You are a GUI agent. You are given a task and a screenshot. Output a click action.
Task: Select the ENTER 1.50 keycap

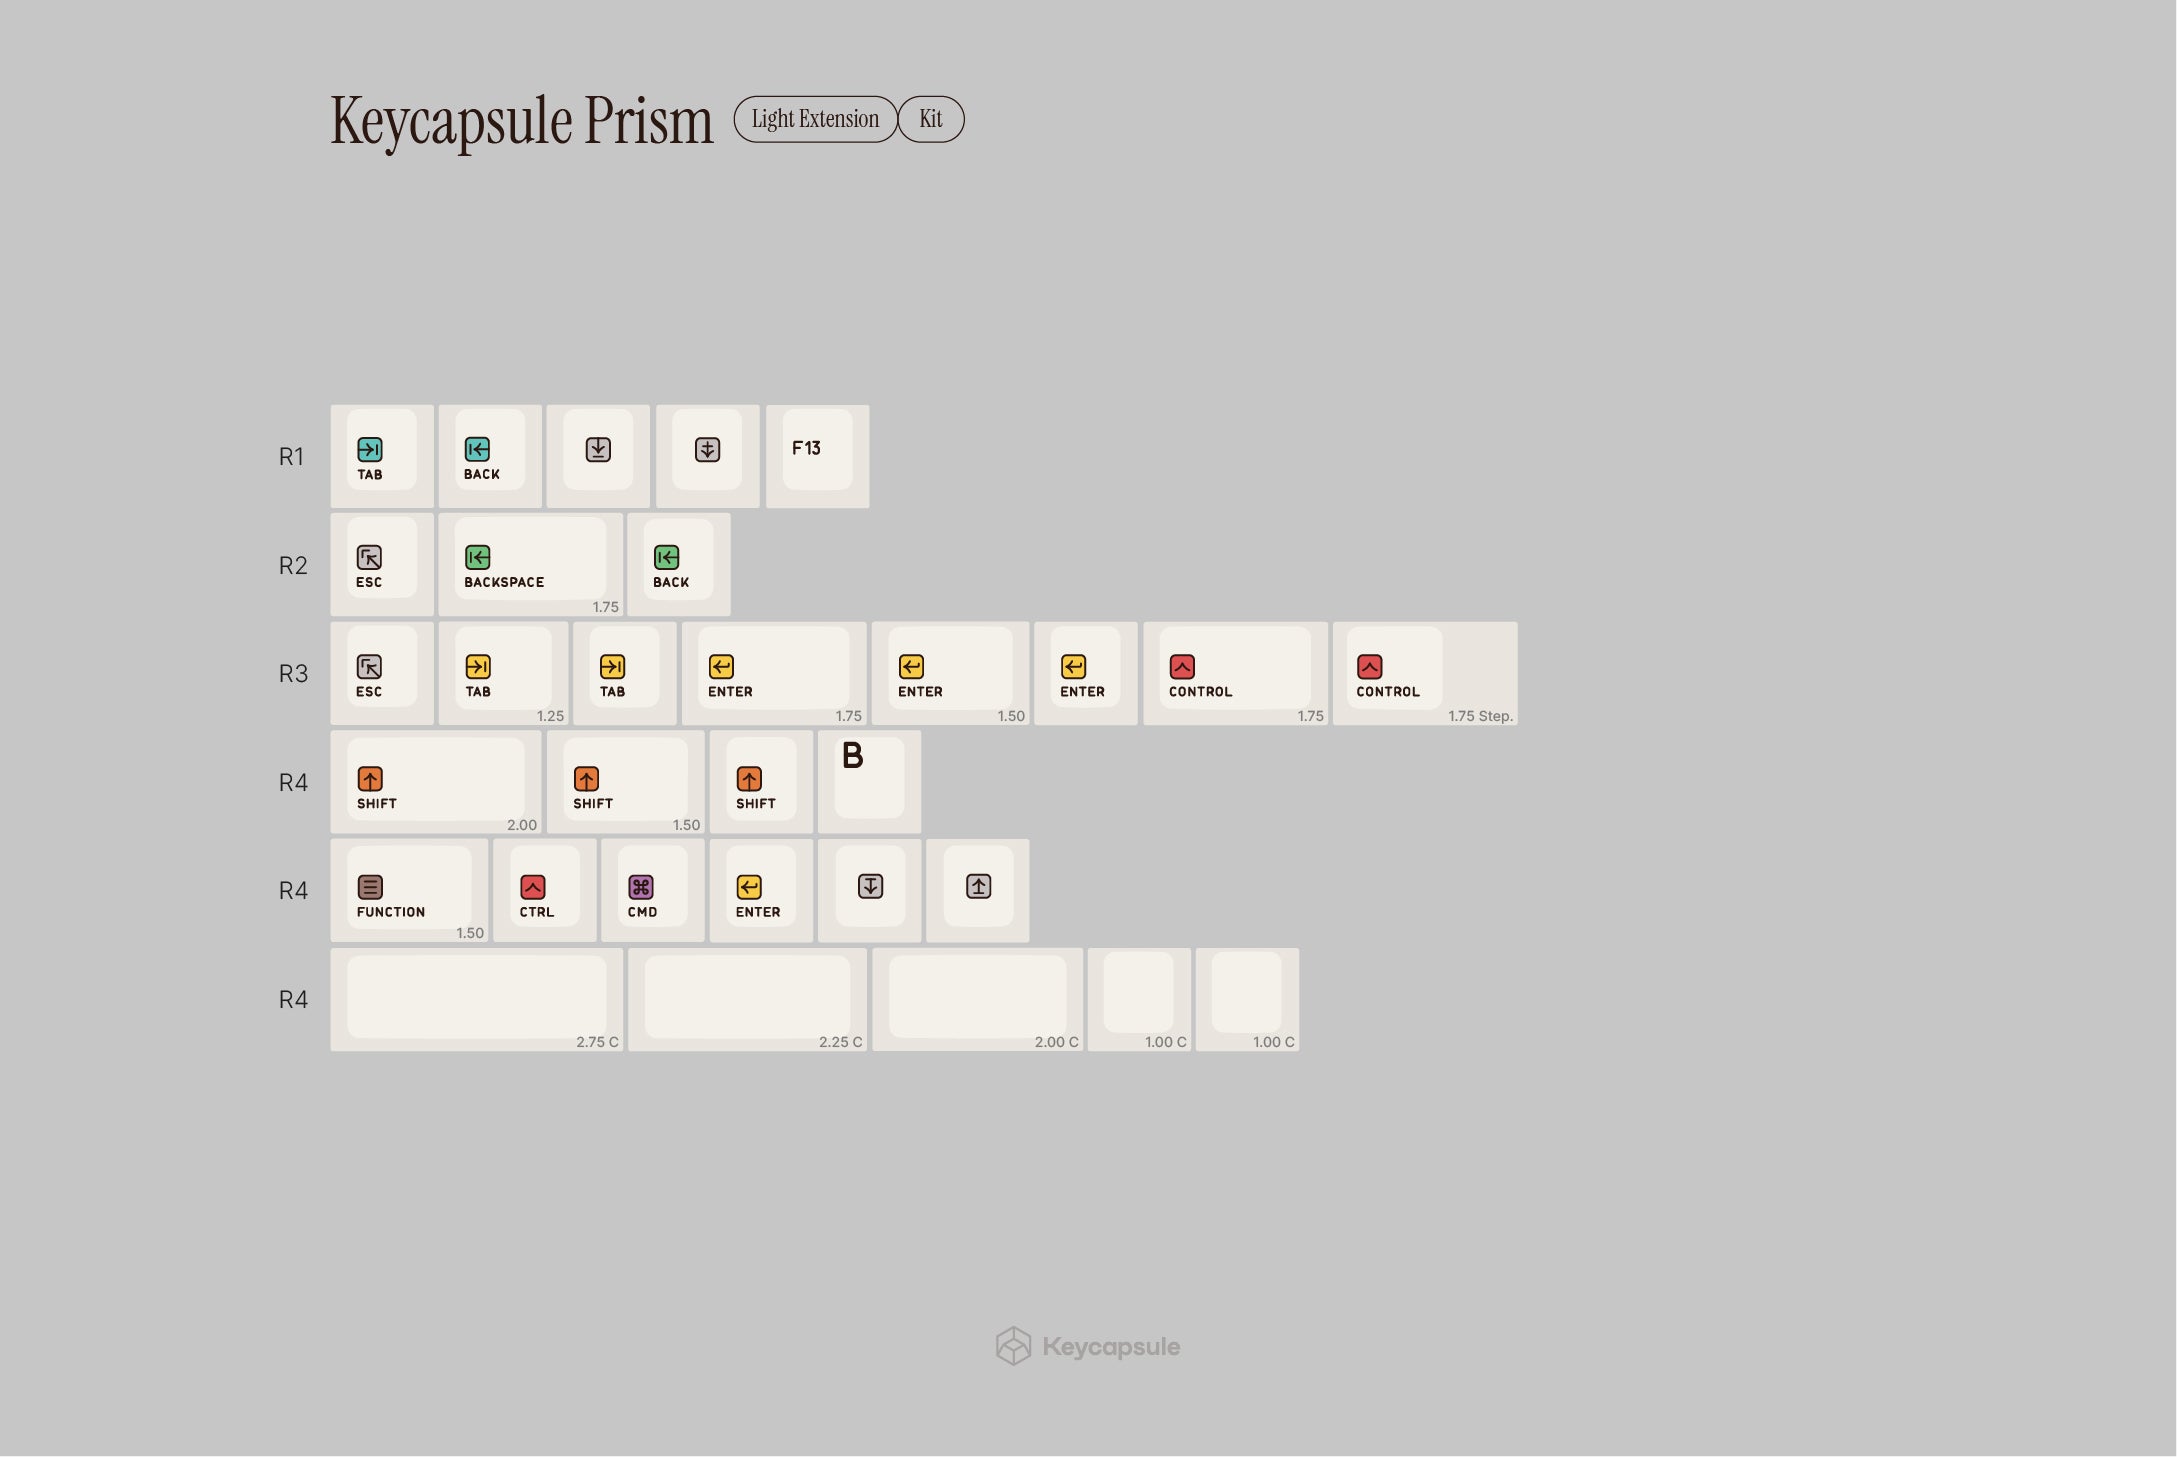[950, 673]
